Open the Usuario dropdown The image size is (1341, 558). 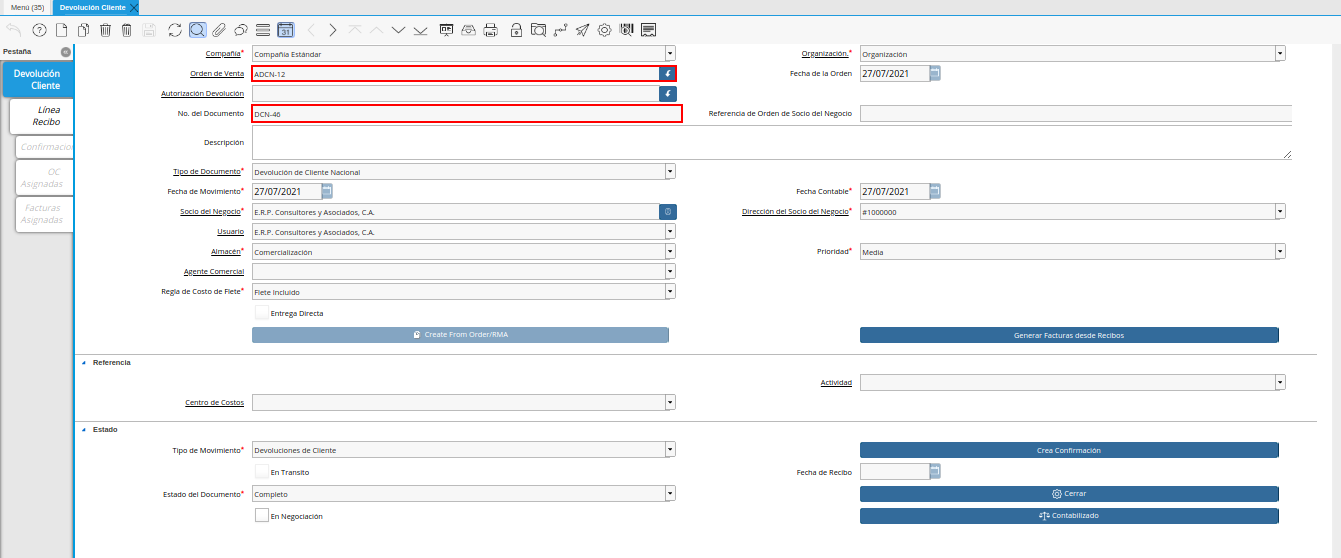tap(670, 232)
